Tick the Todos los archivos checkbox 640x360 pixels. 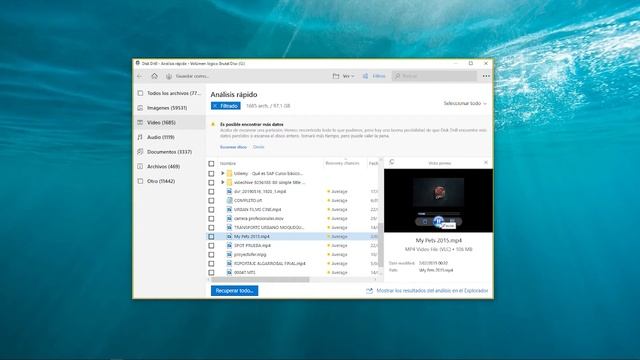[140, 93]
